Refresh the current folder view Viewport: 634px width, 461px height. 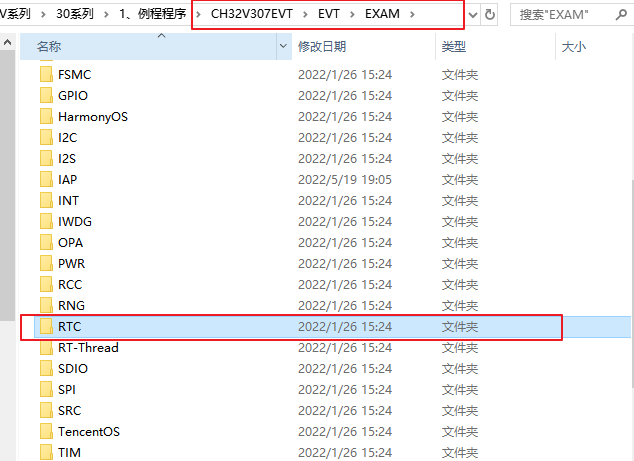(x=490, y=15)
